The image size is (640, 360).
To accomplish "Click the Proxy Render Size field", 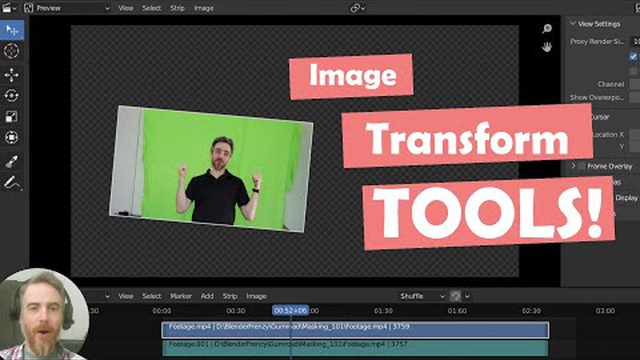I will coord(635,41).
